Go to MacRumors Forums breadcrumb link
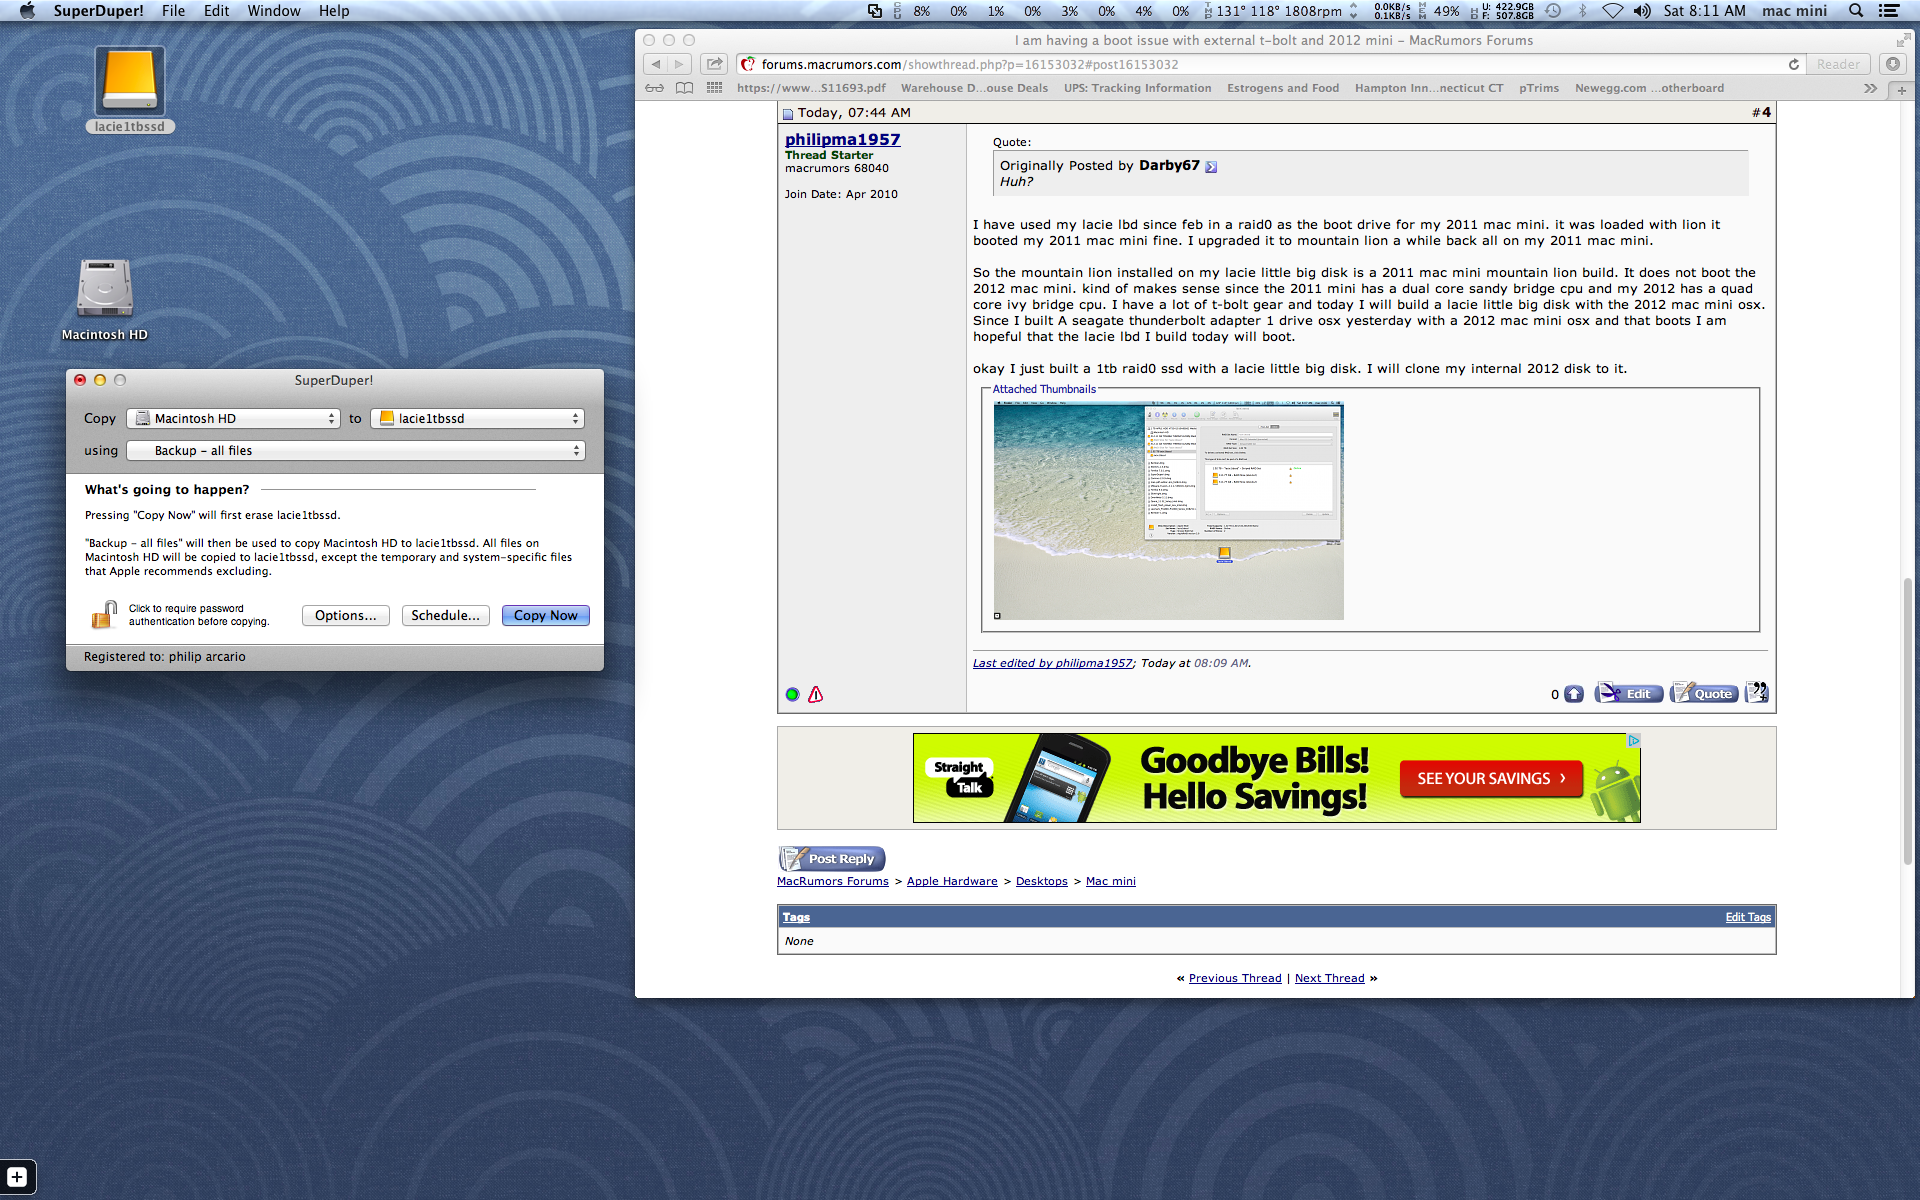Viewport: 1920px width, 1200px height. point(833,881)
